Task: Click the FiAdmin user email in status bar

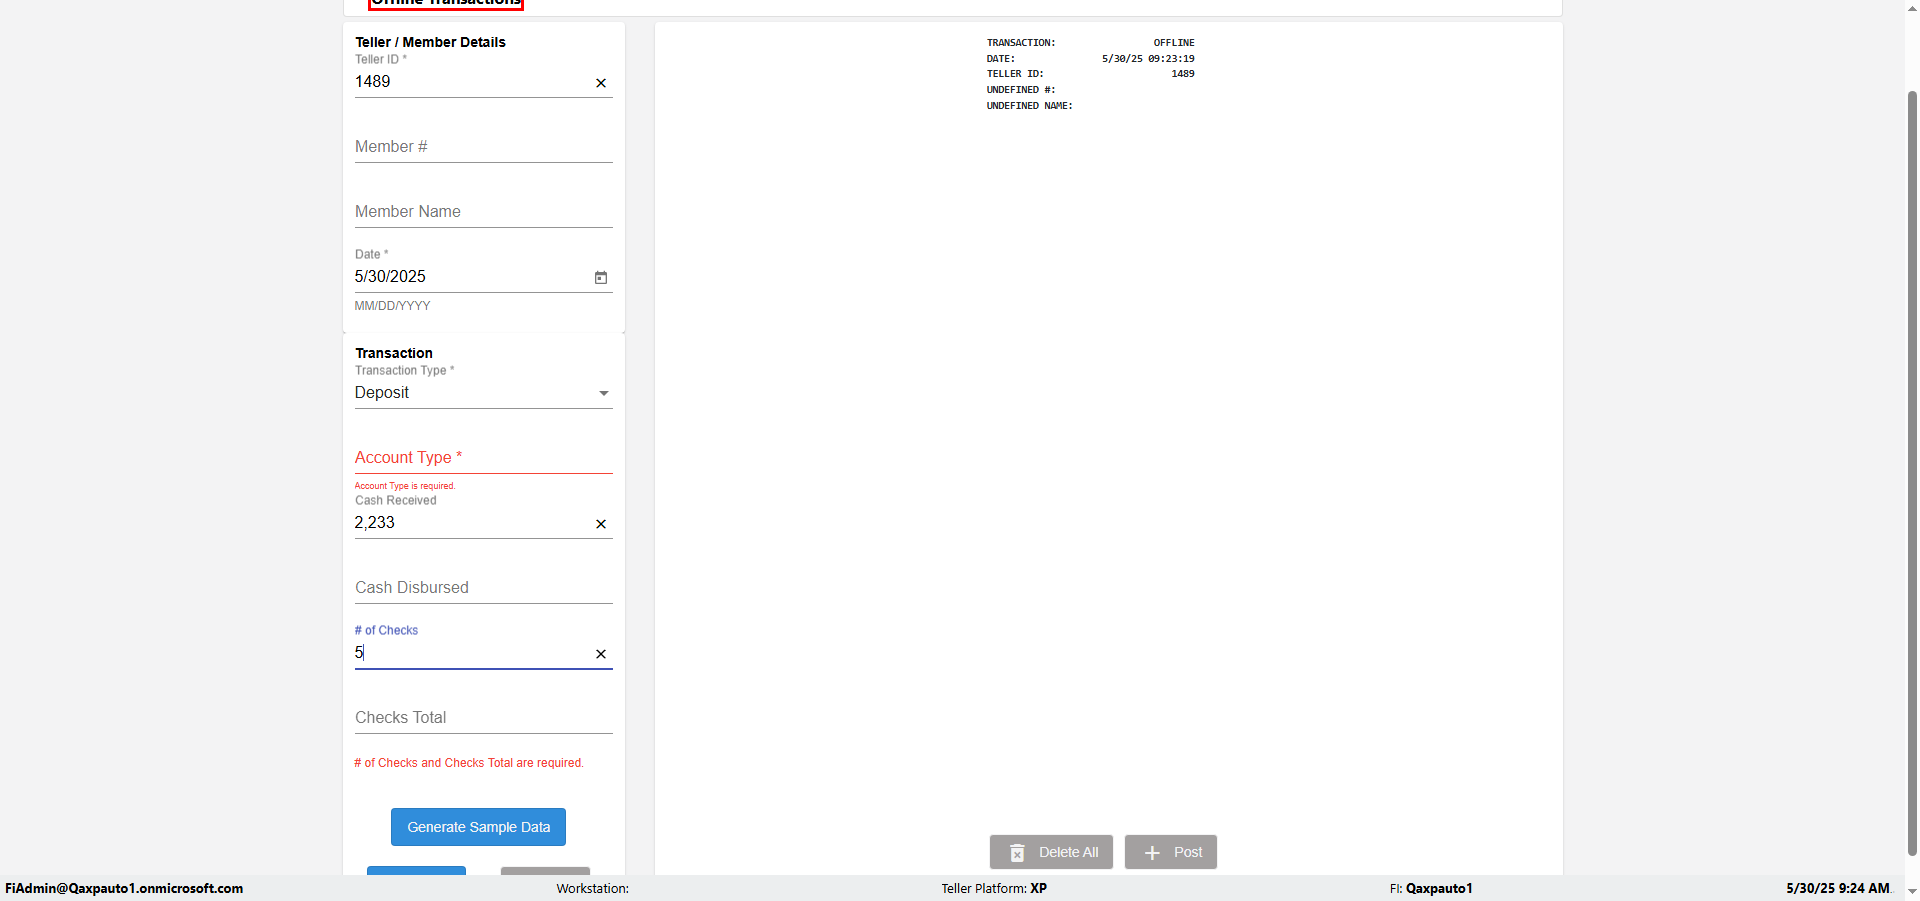Action: click(x=124, y=888)
